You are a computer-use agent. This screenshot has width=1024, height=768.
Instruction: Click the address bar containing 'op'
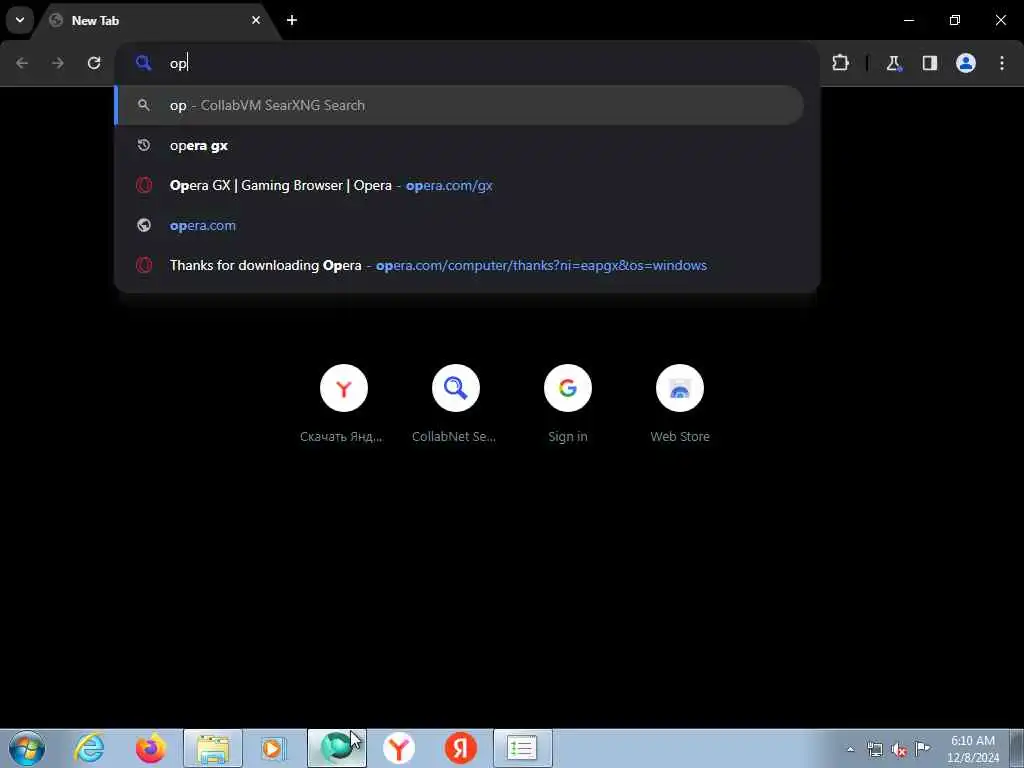point(467,63)
